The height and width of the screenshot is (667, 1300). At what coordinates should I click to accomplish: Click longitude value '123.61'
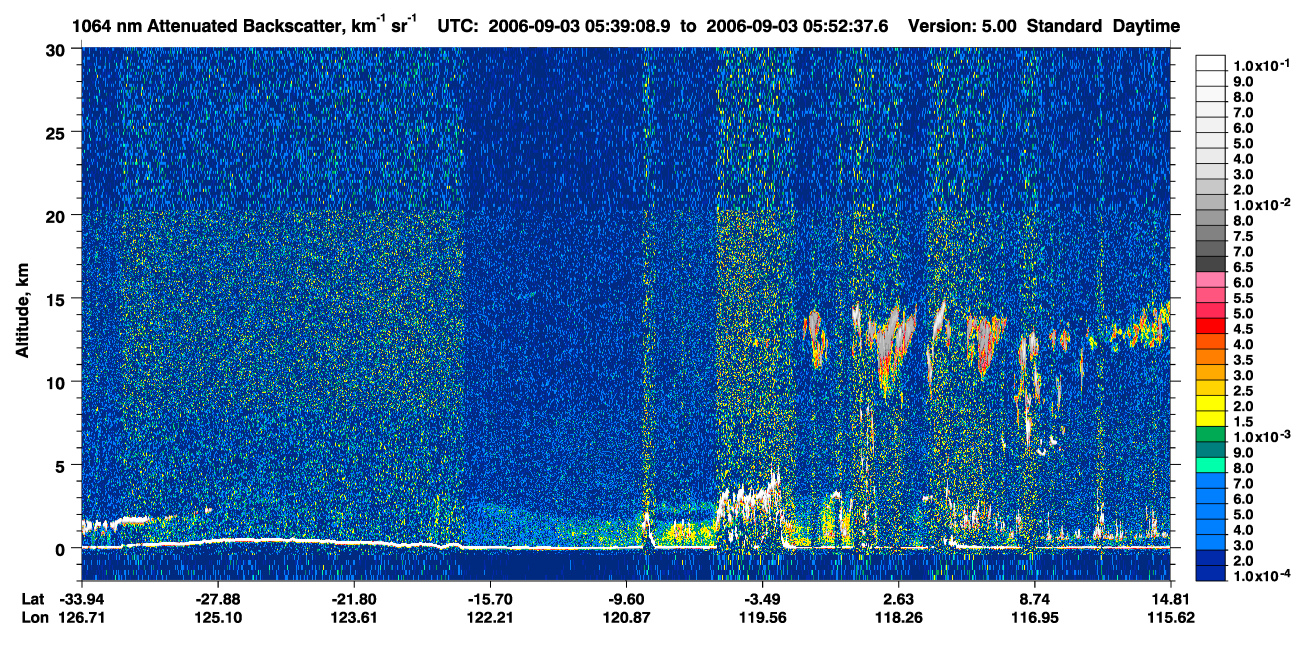coord(355,617)
